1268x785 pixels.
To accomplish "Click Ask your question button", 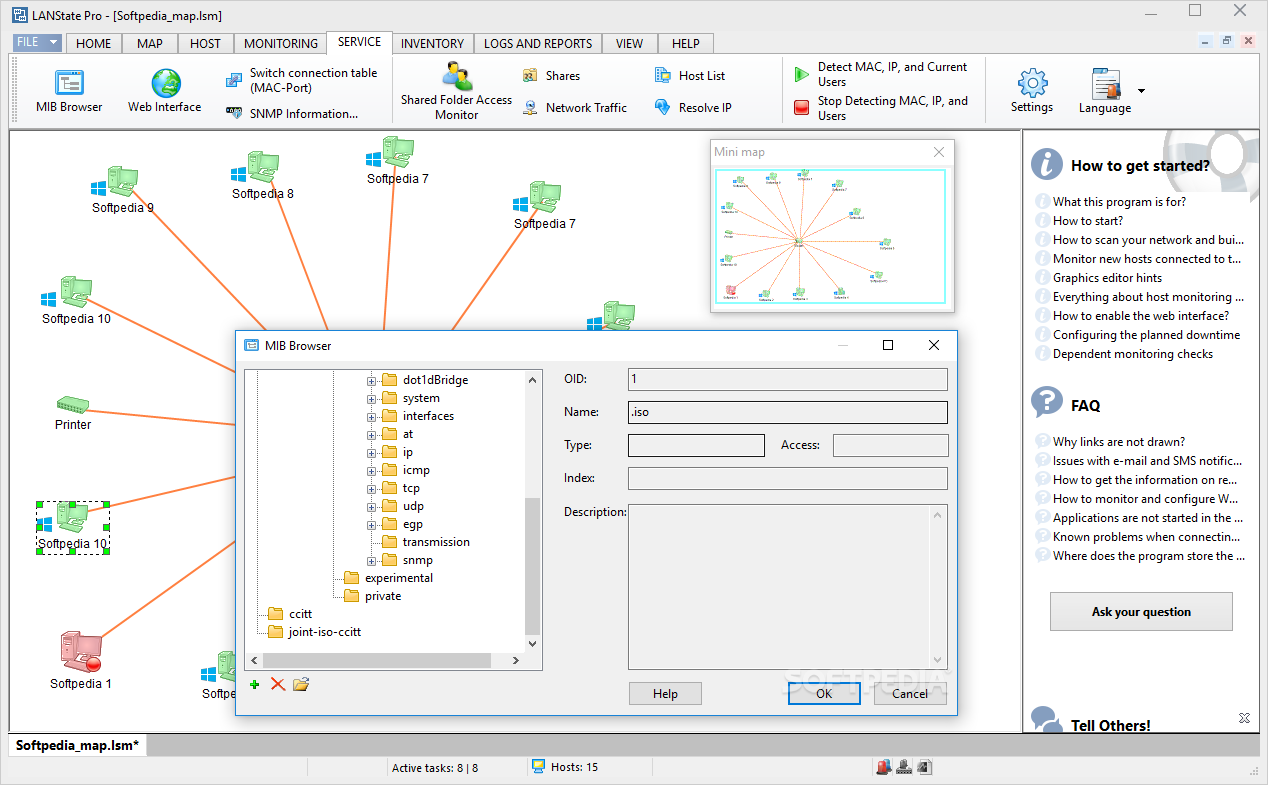I will [x=1141, y=611].
